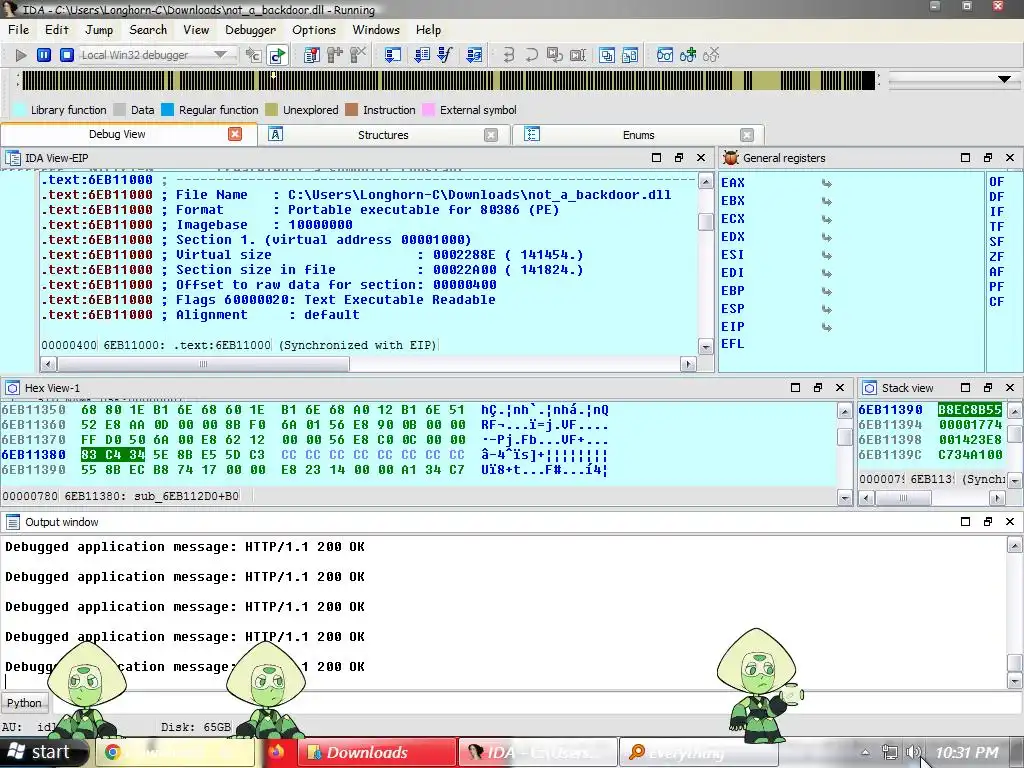
Task: Float the Hex View-1 panel
Action: coord(818,387)
